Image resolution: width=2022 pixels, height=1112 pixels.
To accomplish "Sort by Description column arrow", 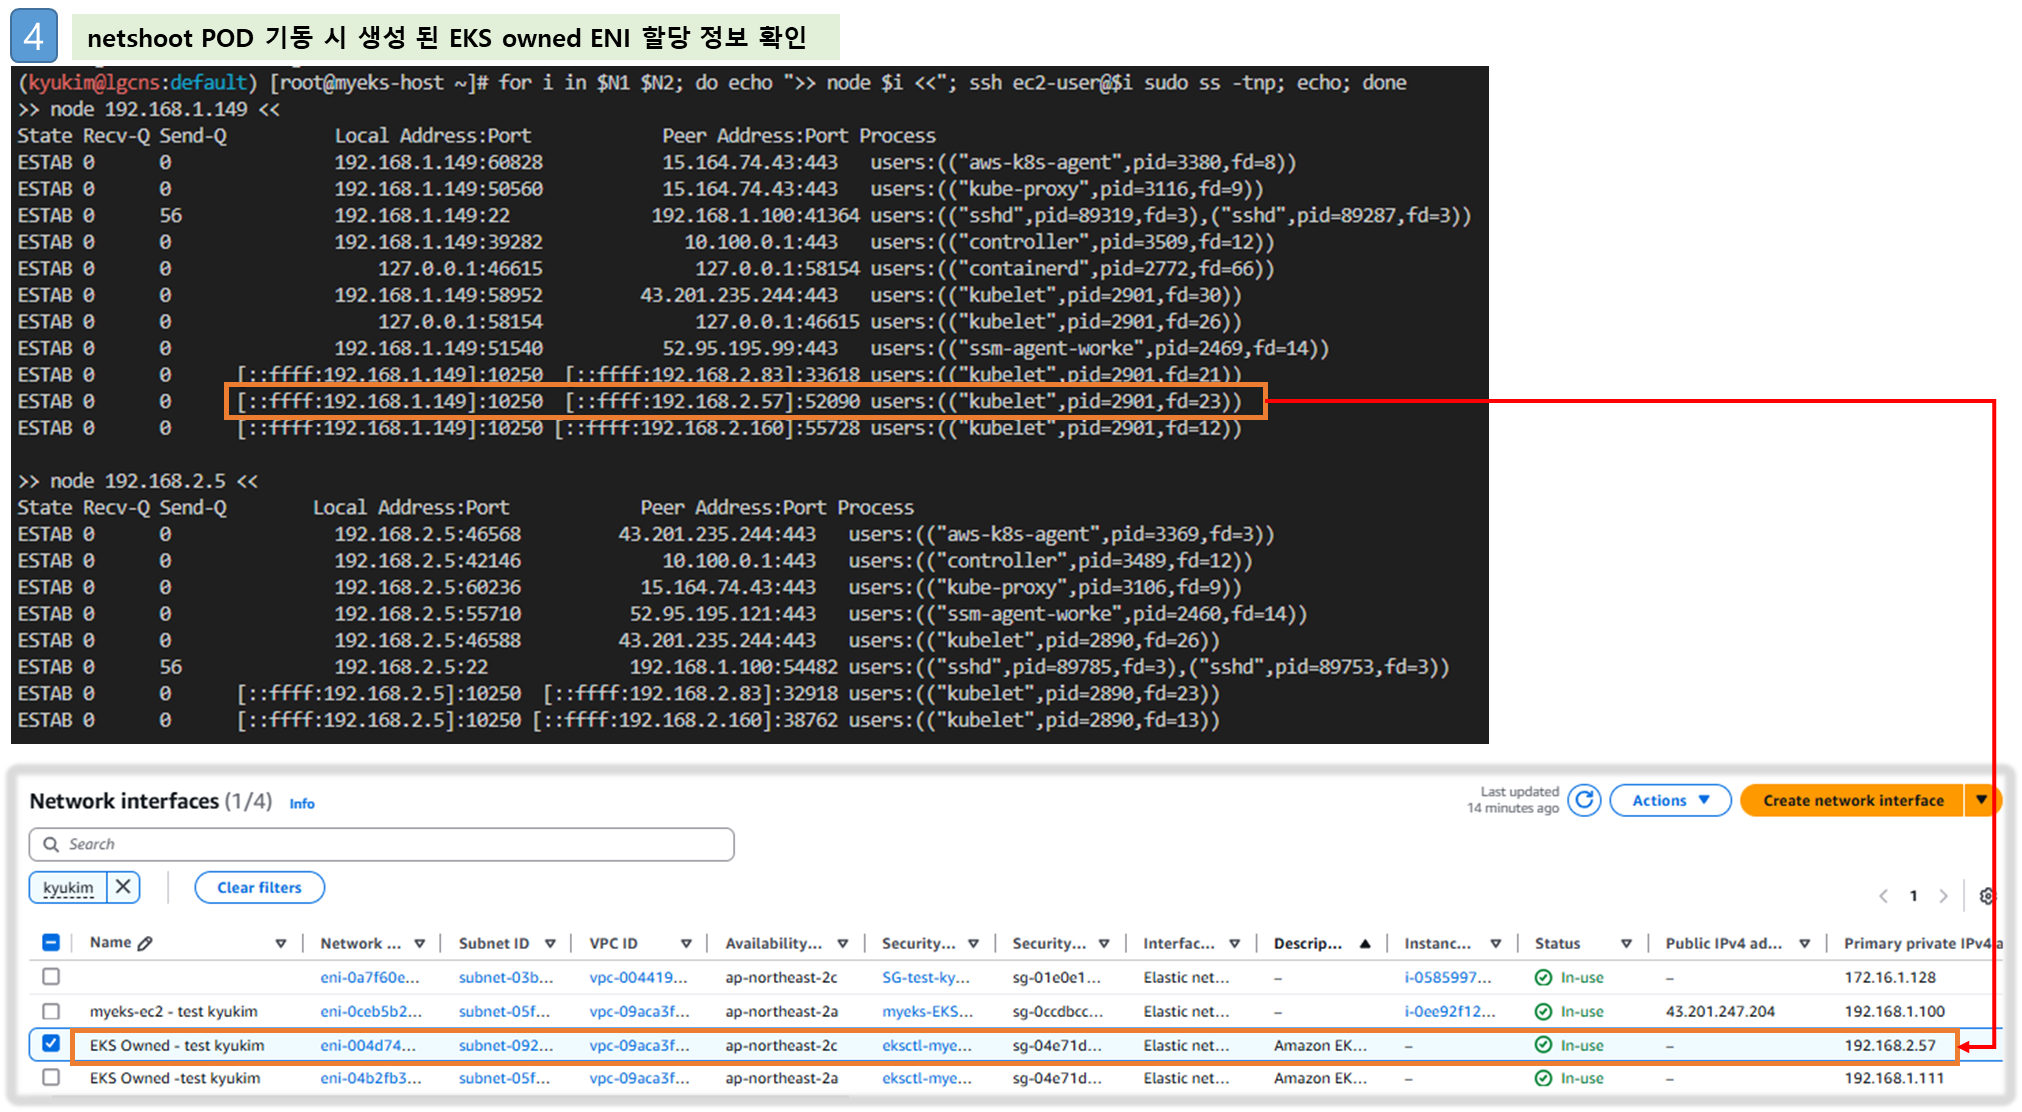I will [x=1365, y=943].
